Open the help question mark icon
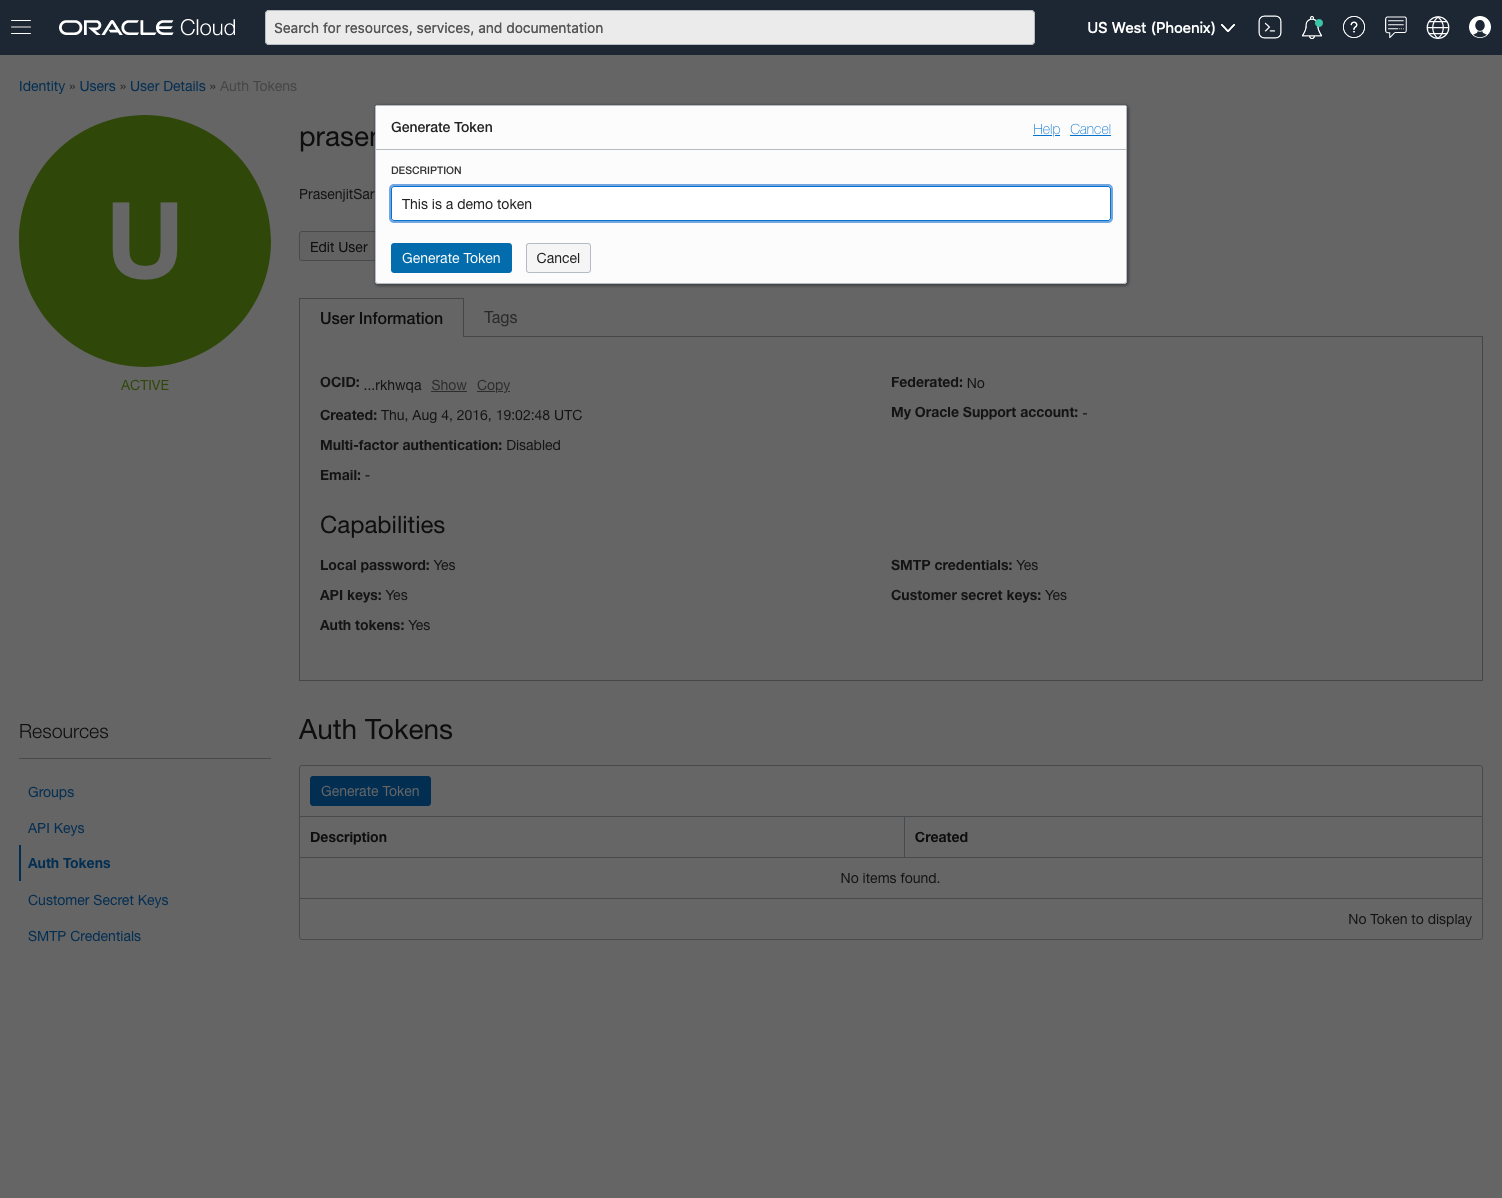The height and width of the screenshot is (1198, 1502). point(1354,27)
